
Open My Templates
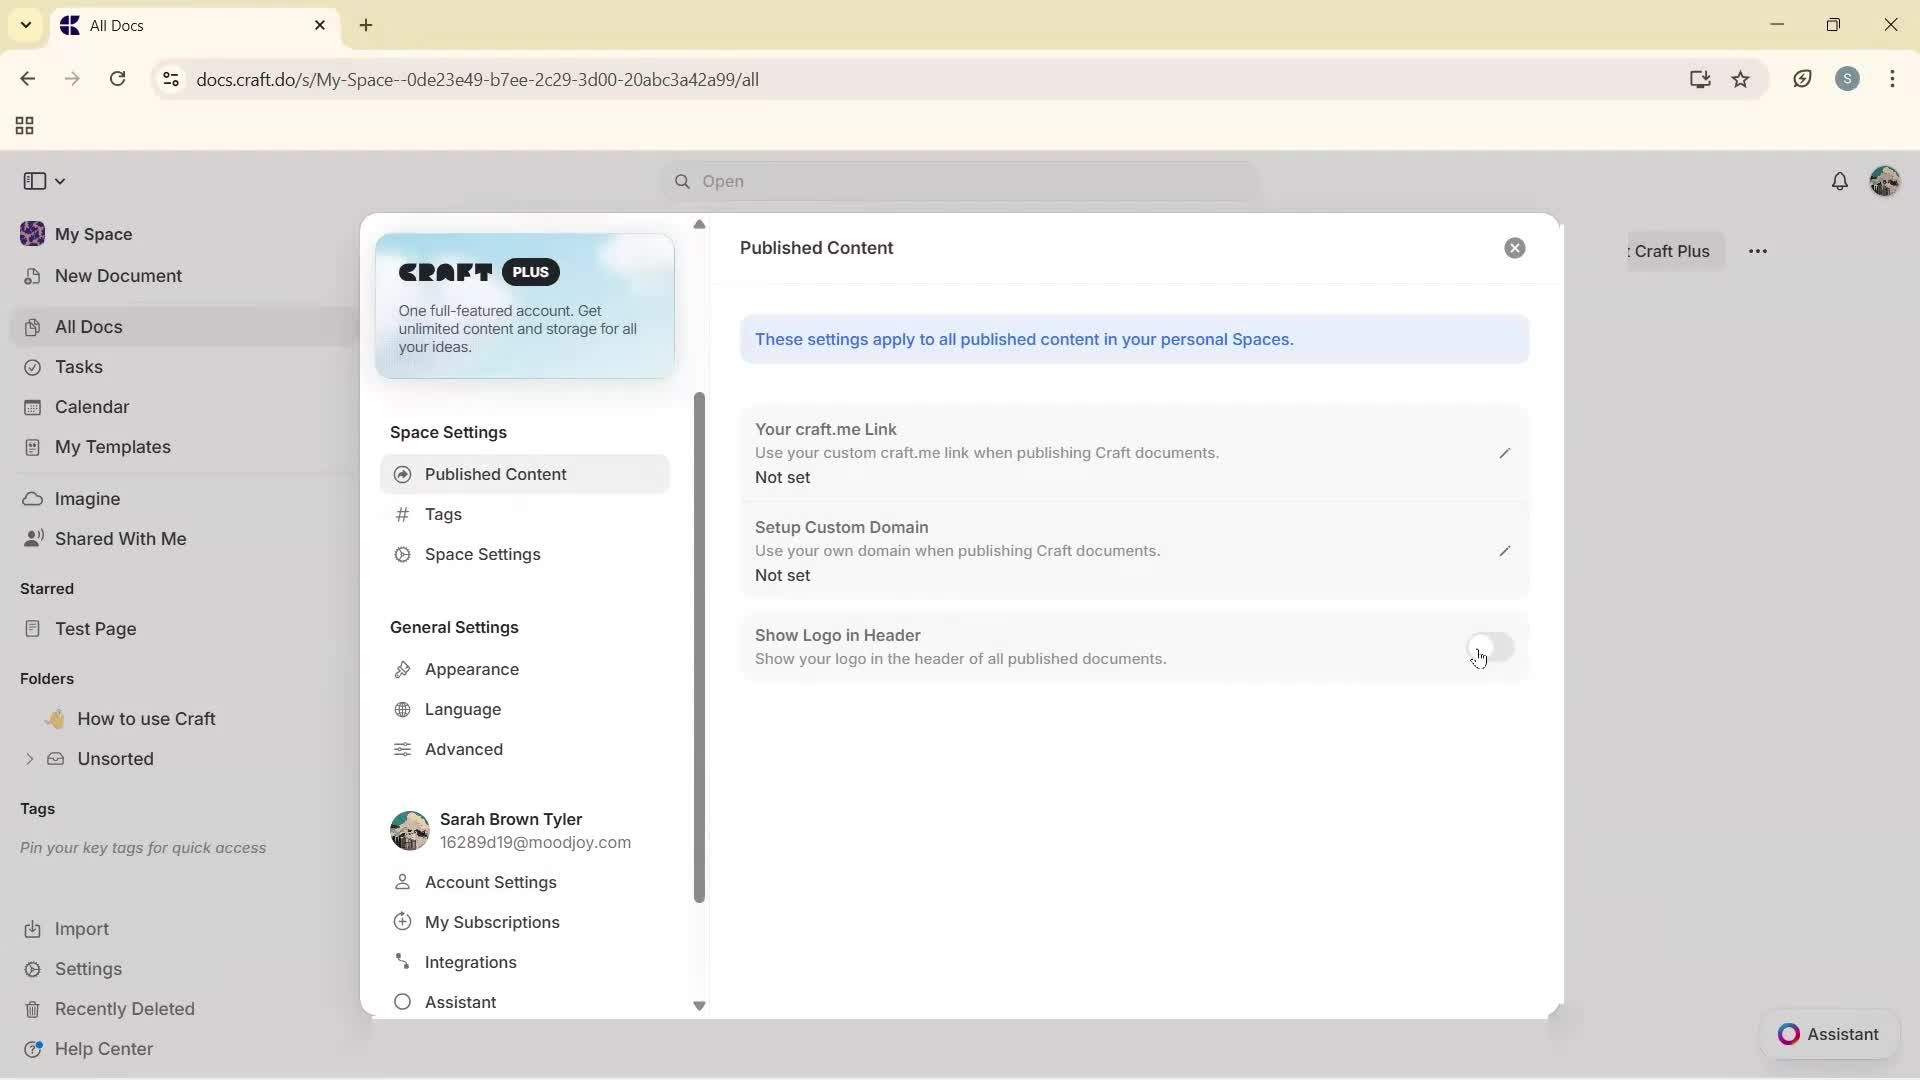pos(111,447)
